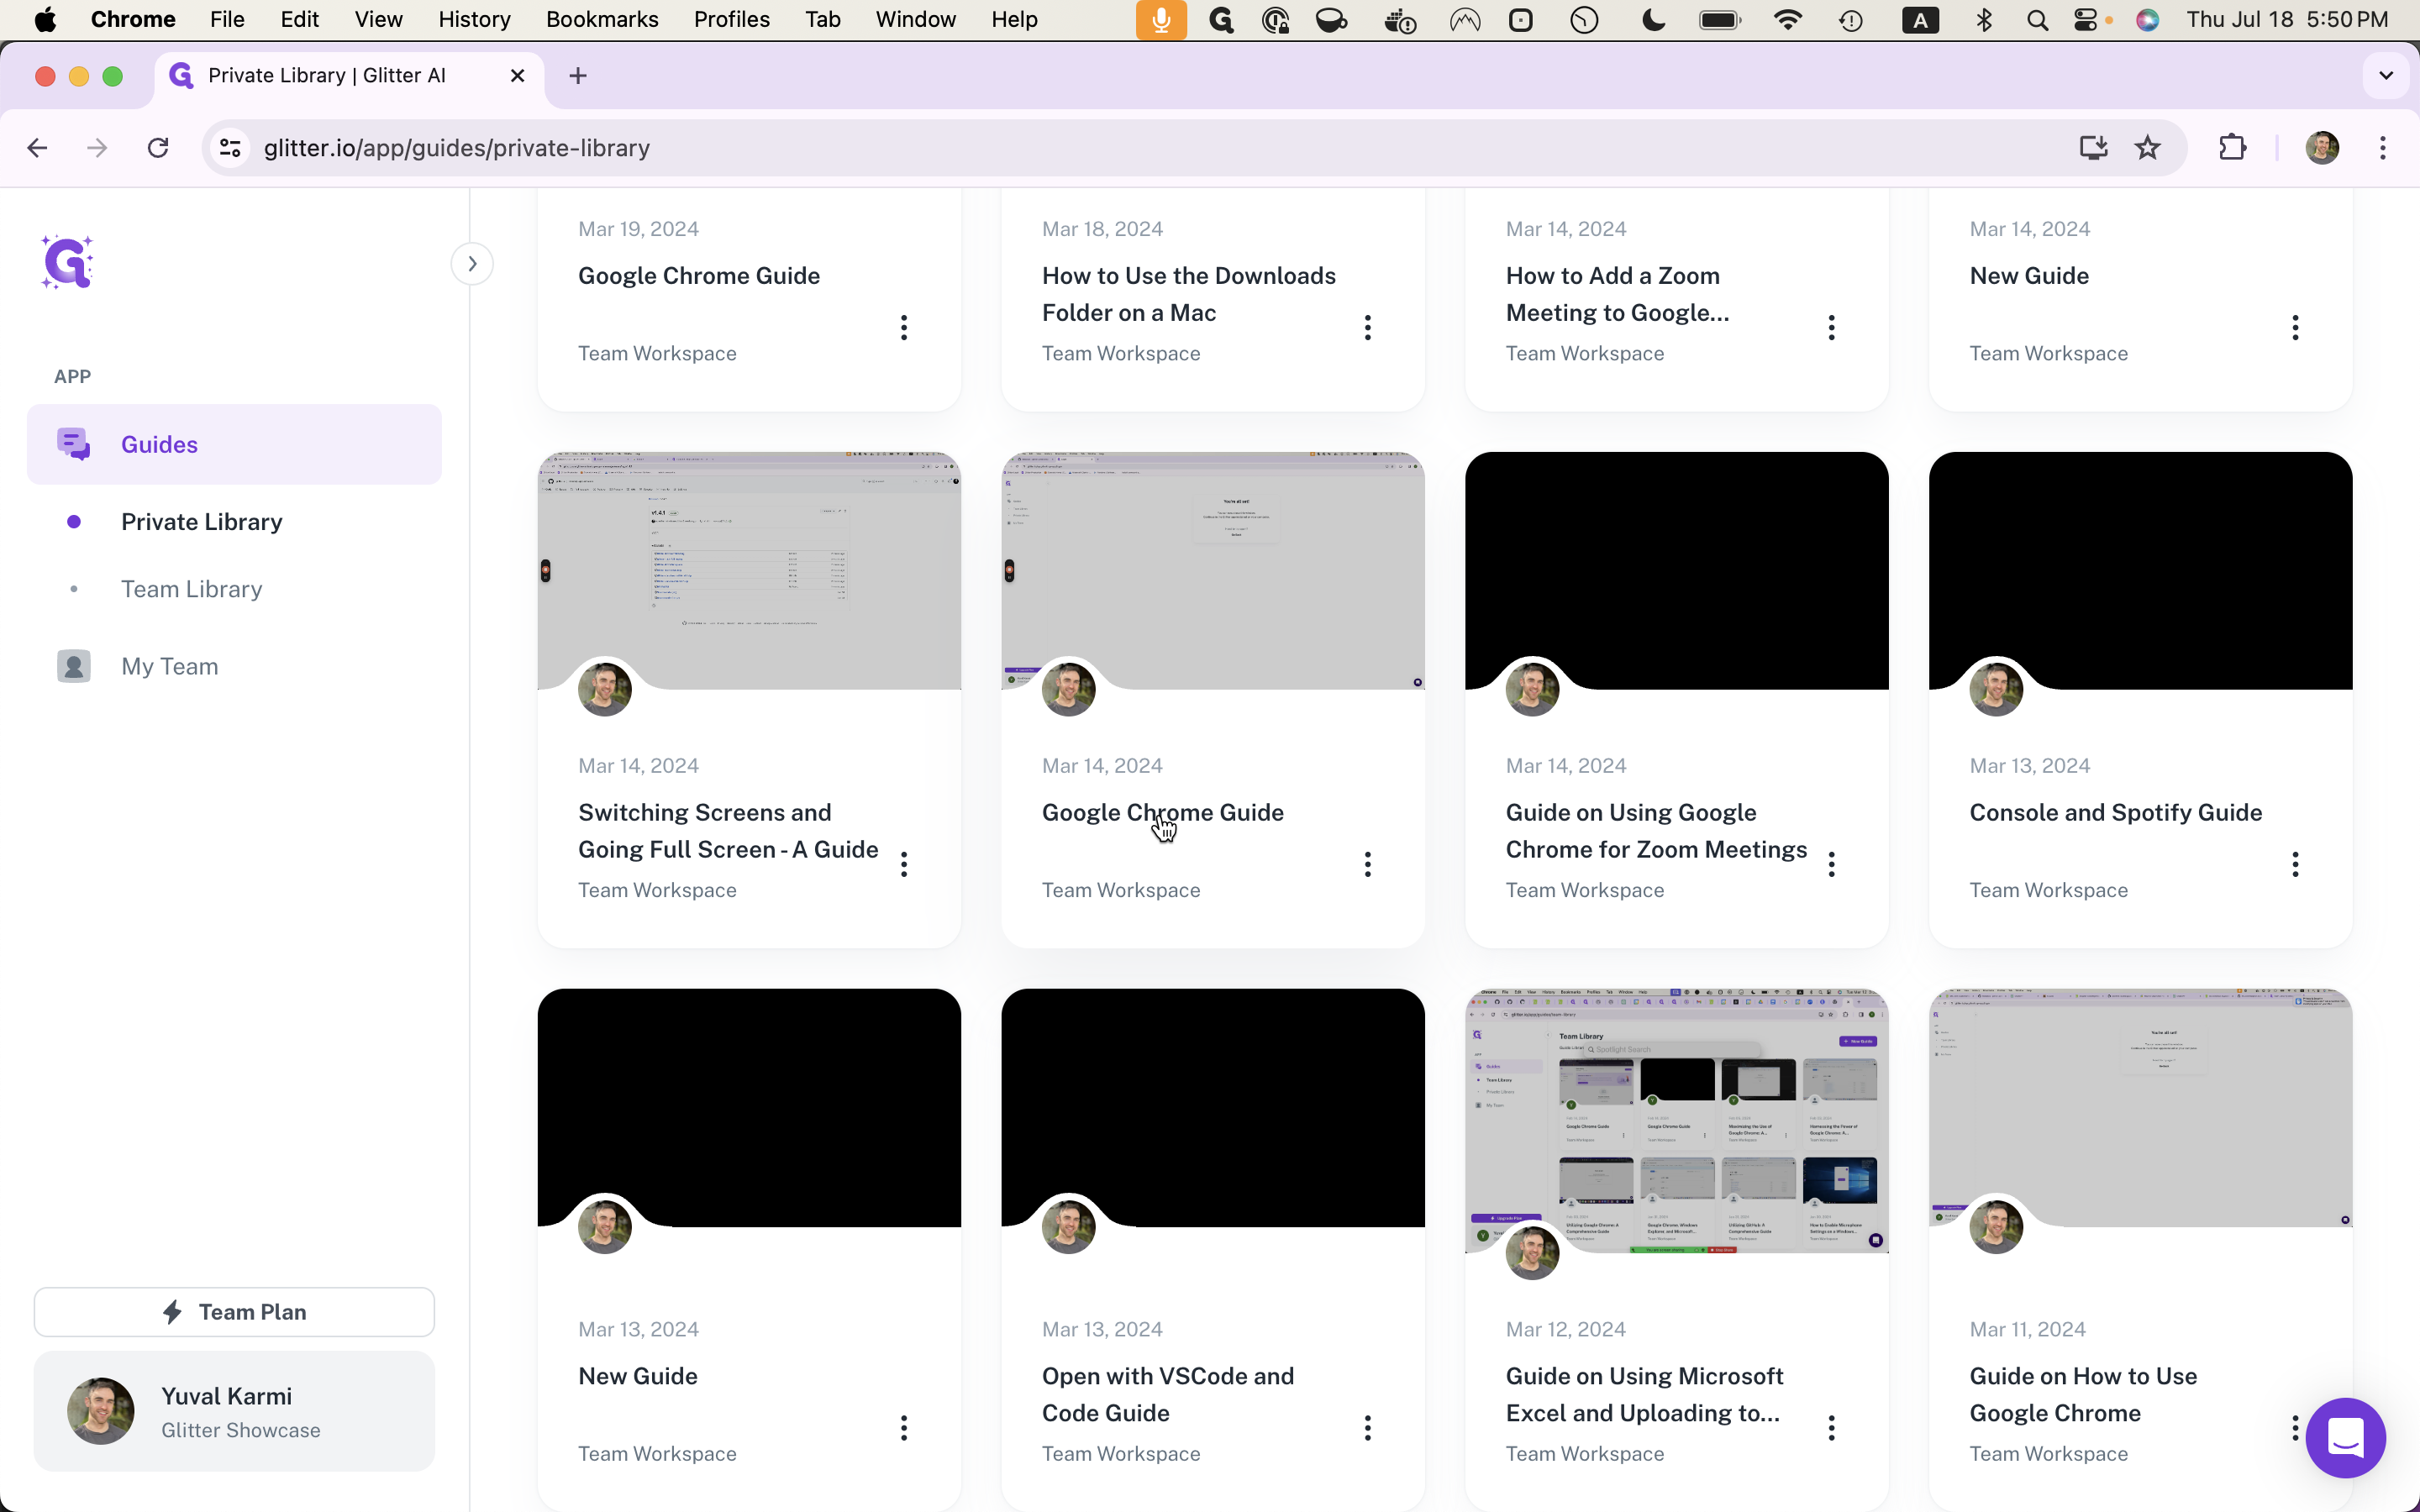2420x1512 pixels.
Task: Reload the page
Action: tap(158, 148)
